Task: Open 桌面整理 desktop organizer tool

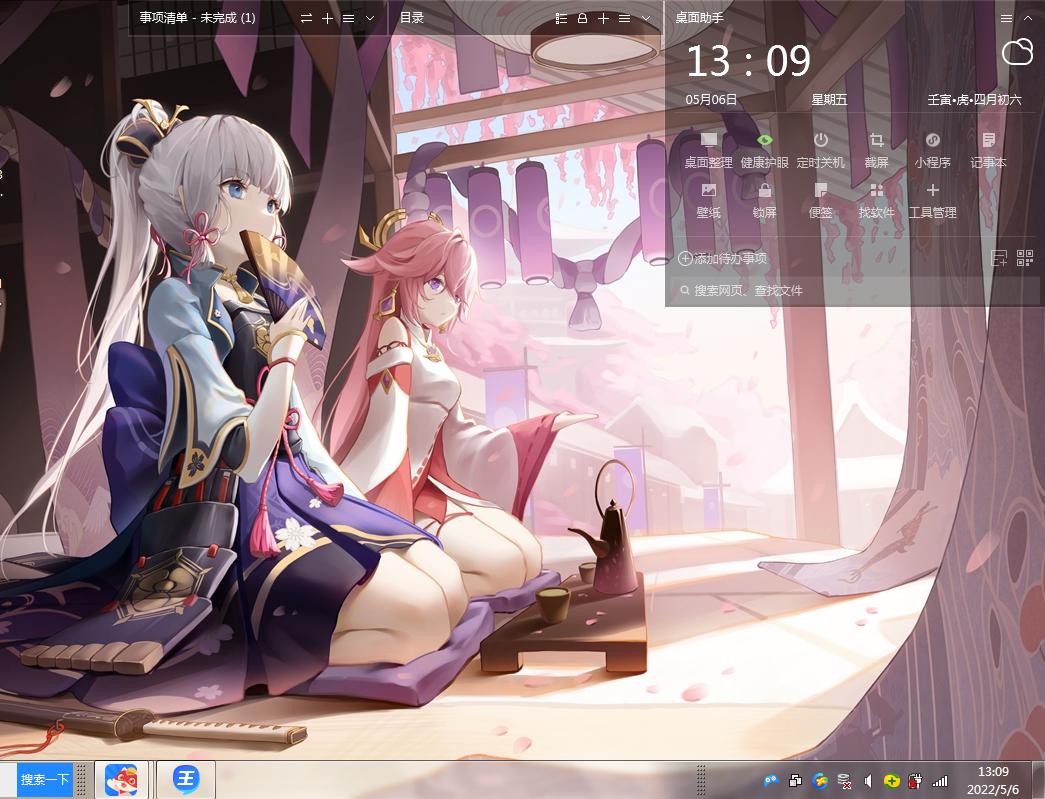Action: coord(708,151)
